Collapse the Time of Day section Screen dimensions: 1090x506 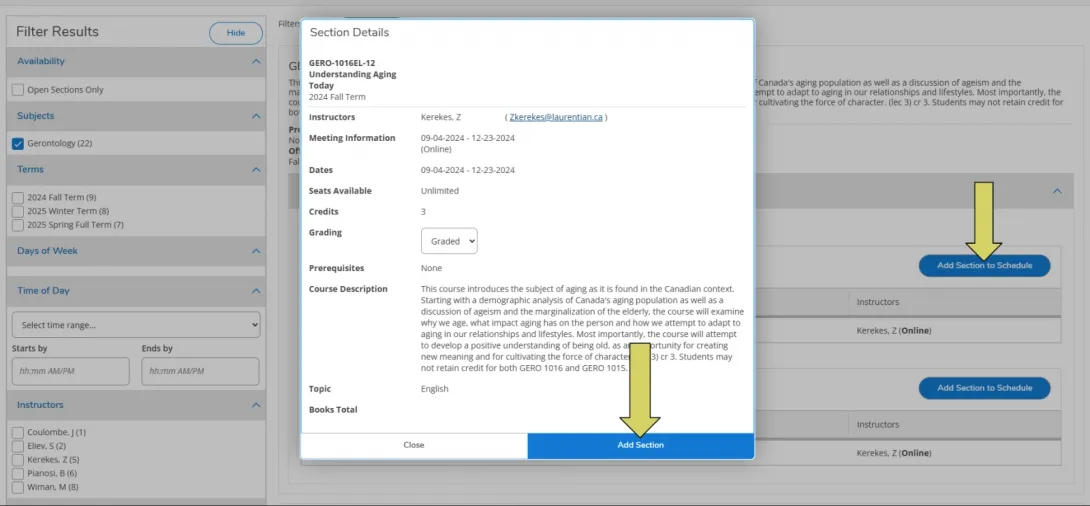pyautogui.click(x=256, y=291)
